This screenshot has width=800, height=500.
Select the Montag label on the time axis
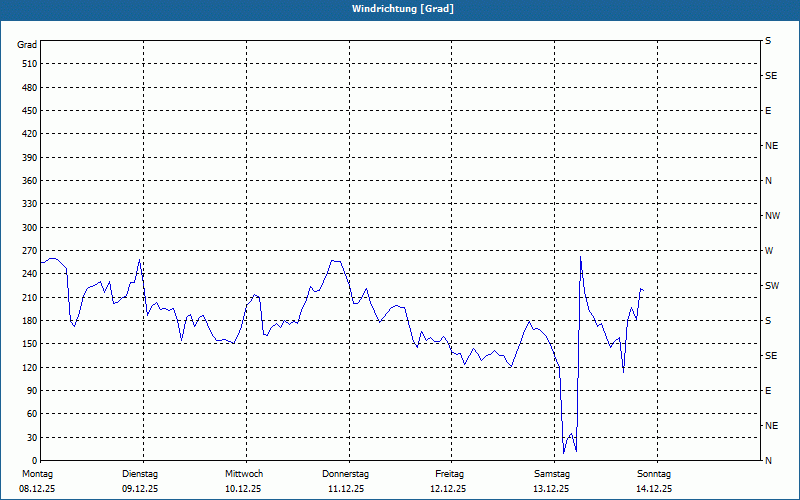(37, 473)
